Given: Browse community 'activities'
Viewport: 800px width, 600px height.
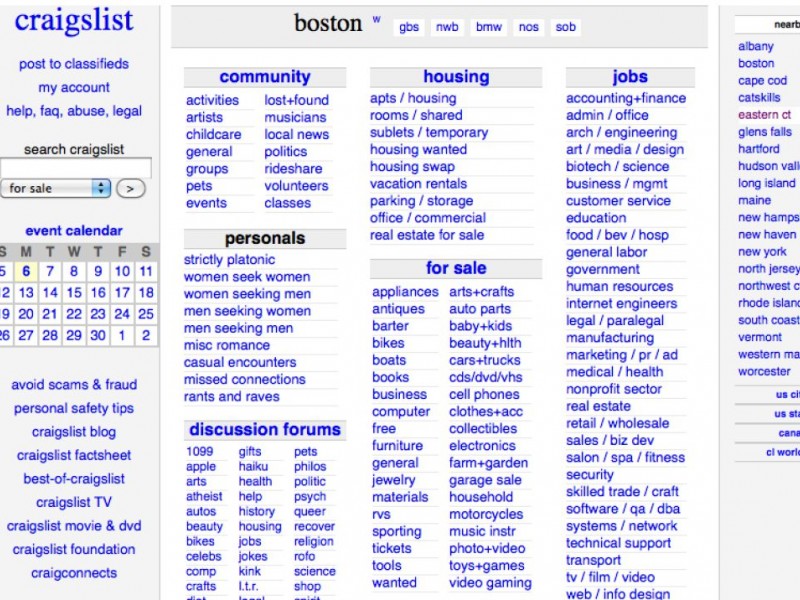Looking at the screenshot, I should click(x=212, y=100).
